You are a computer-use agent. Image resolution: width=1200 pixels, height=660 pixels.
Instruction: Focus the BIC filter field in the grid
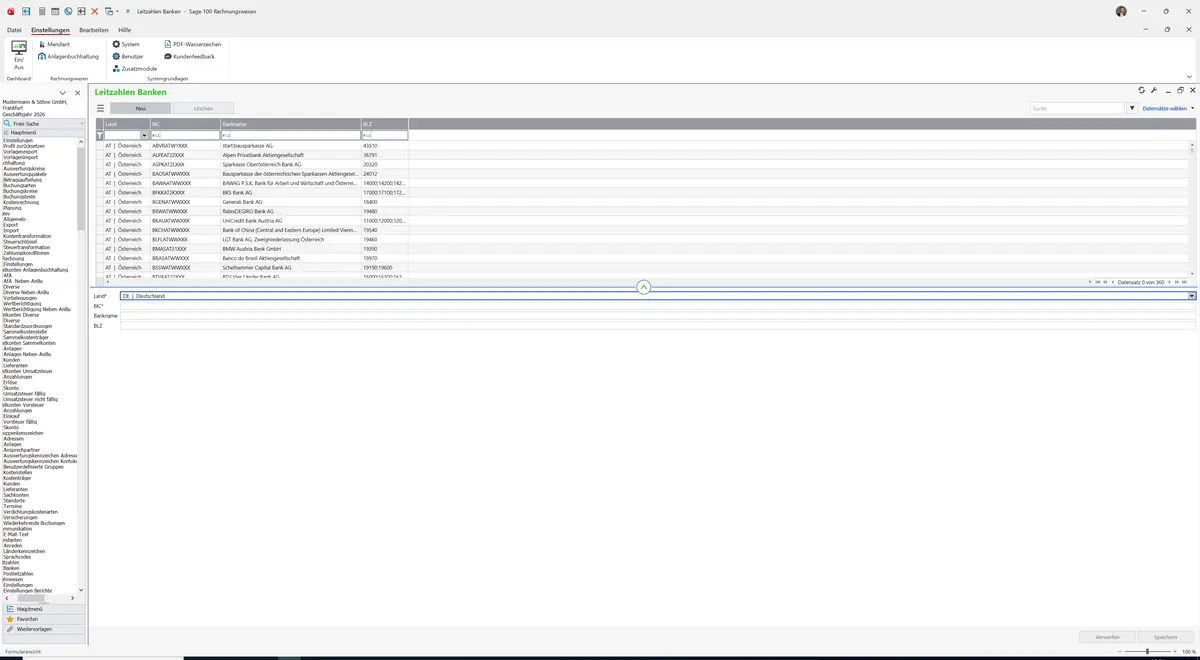pos(185,135)
